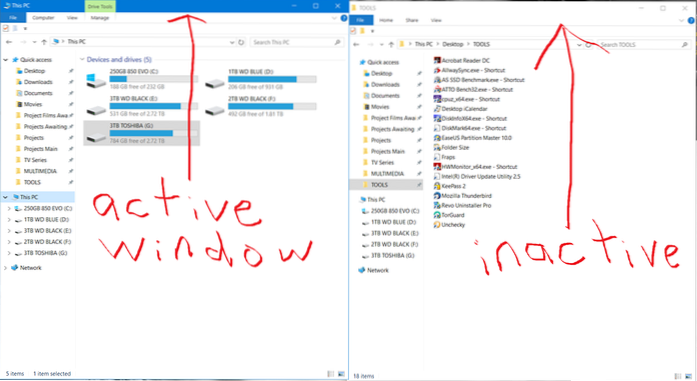Select Mozilla Thunderbird shortcut

[x=462, y=196]
